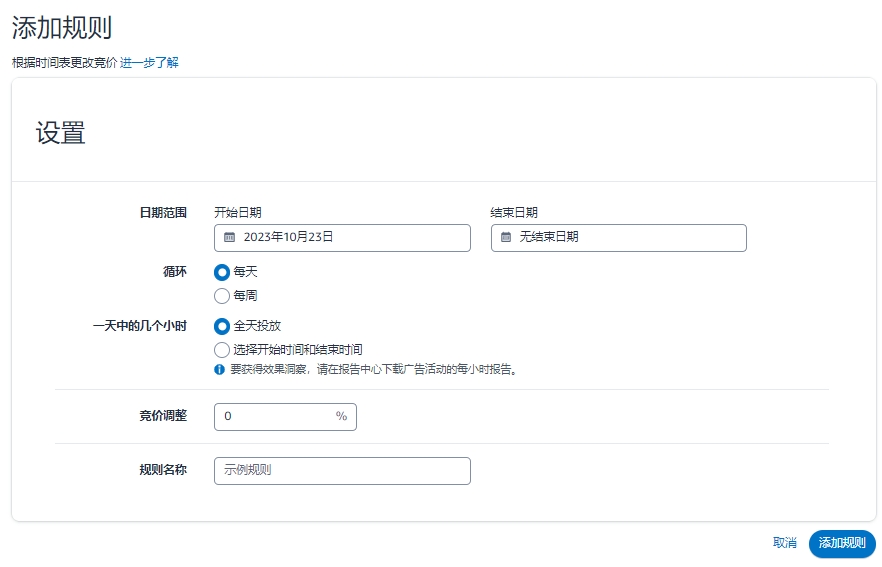Click the blue 添加规则 button
Image resolution: width=882 pixels, height=567 pixels.
(x=842, y=543)
